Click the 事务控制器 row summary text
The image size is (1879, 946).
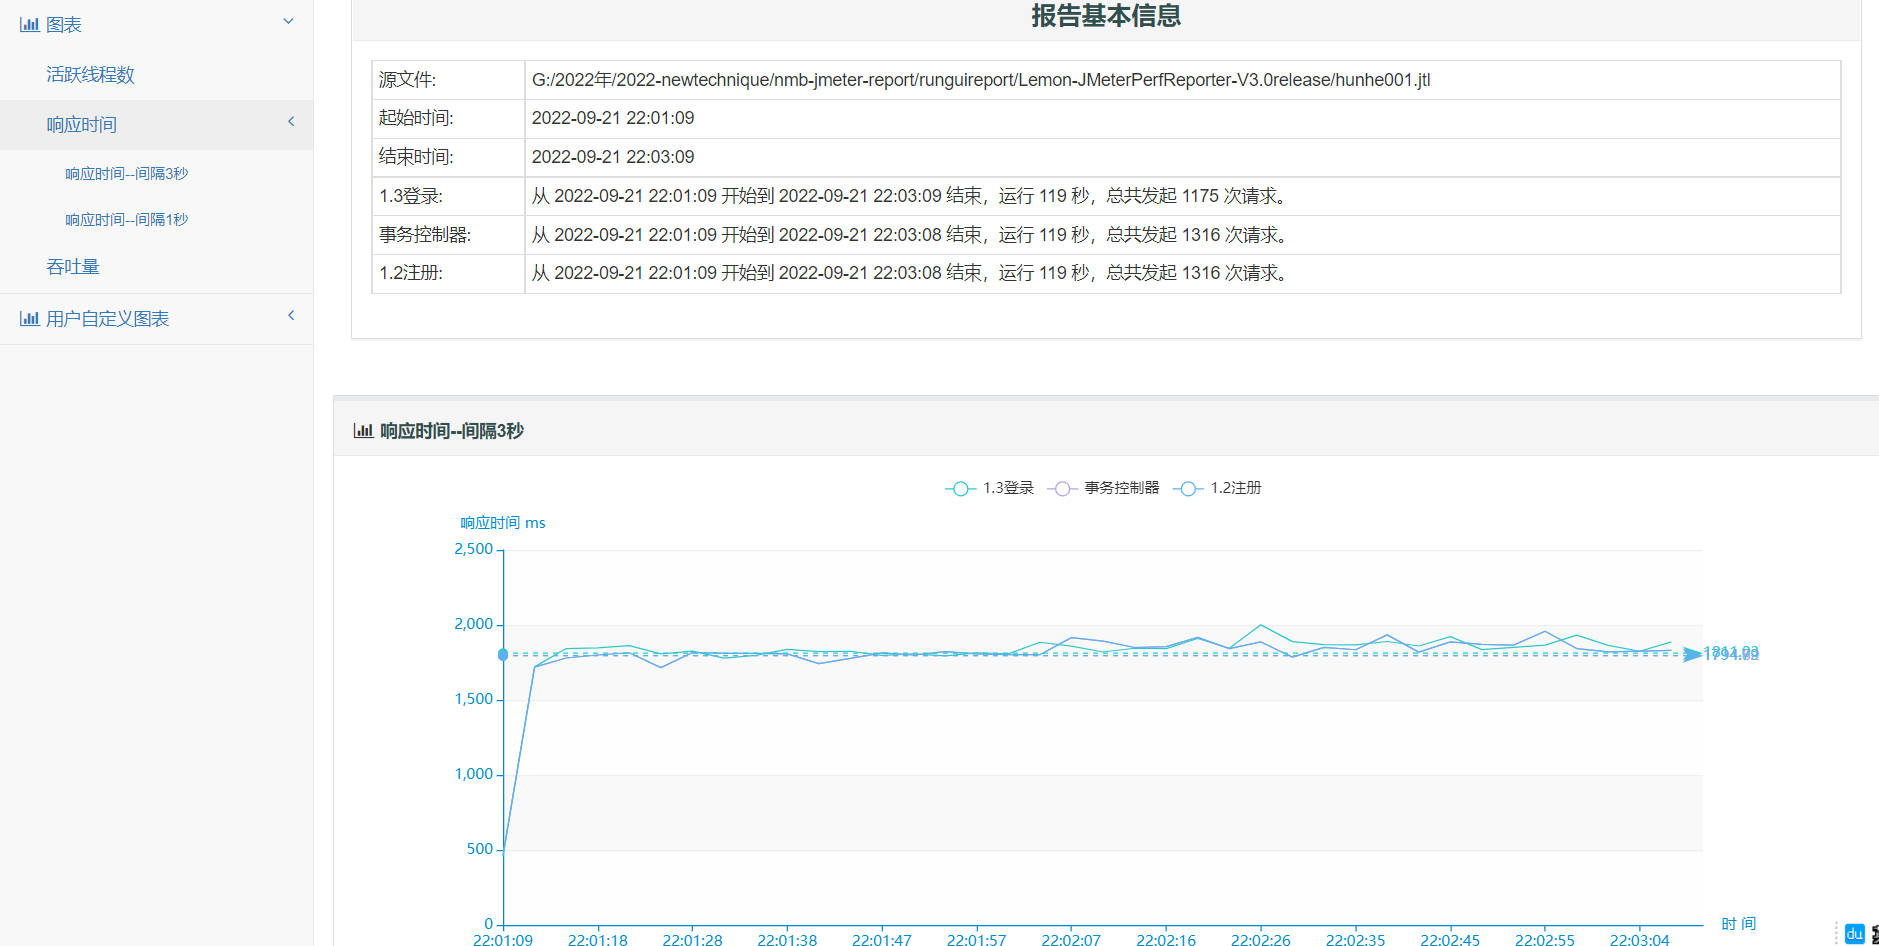tap(911, 235)
